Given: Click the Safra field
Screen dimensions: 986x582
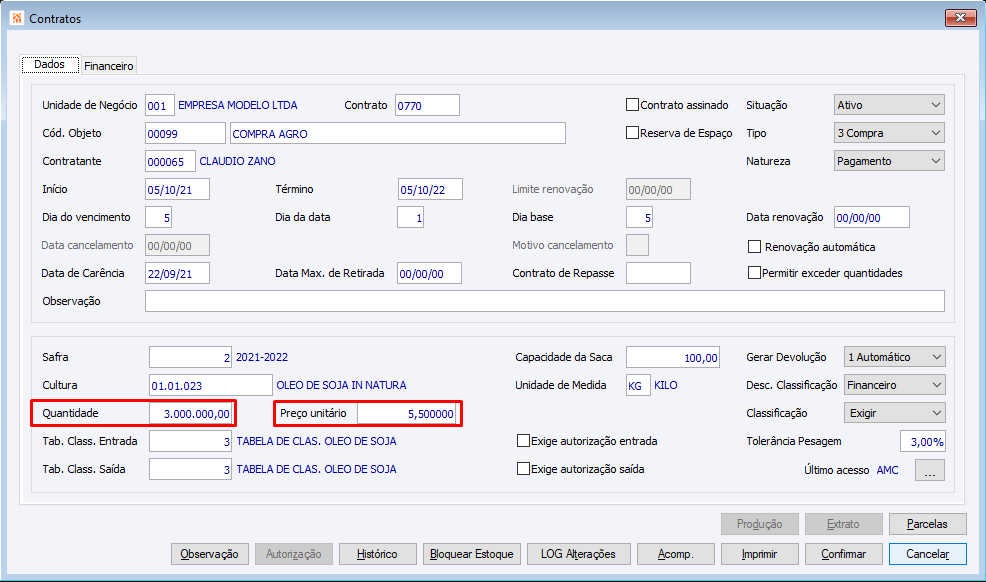Looking at the screenshot, I should (191, 357).
